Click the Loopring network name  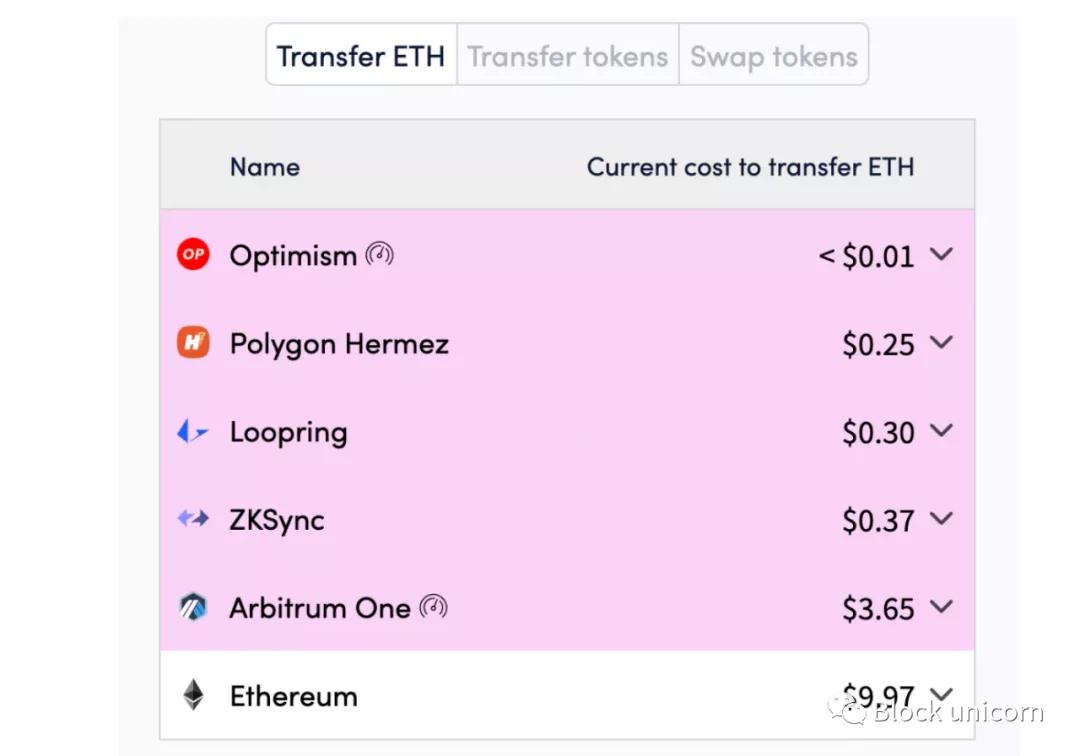pos(288,432)
